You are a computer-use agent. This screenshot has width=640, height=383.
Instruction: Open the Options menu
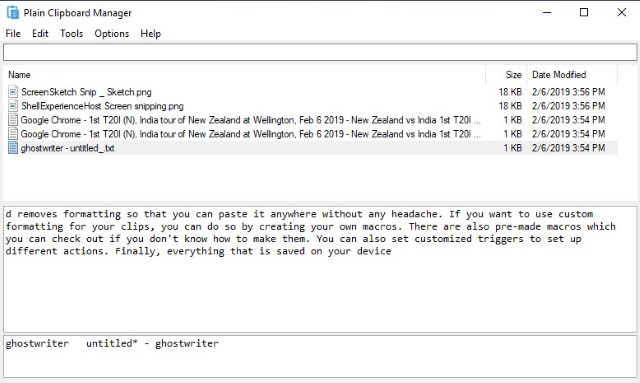[x=112, y=33]
